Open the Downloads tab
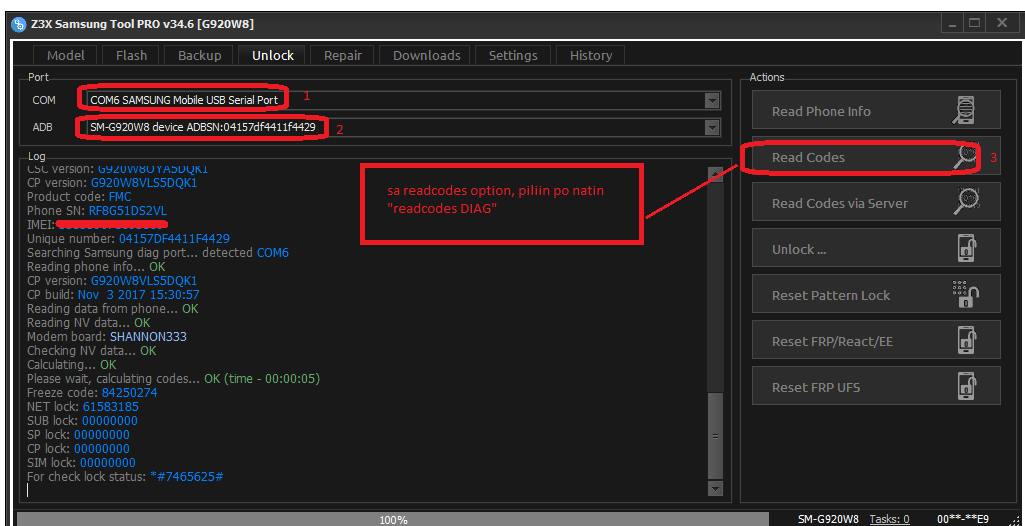 426,56
